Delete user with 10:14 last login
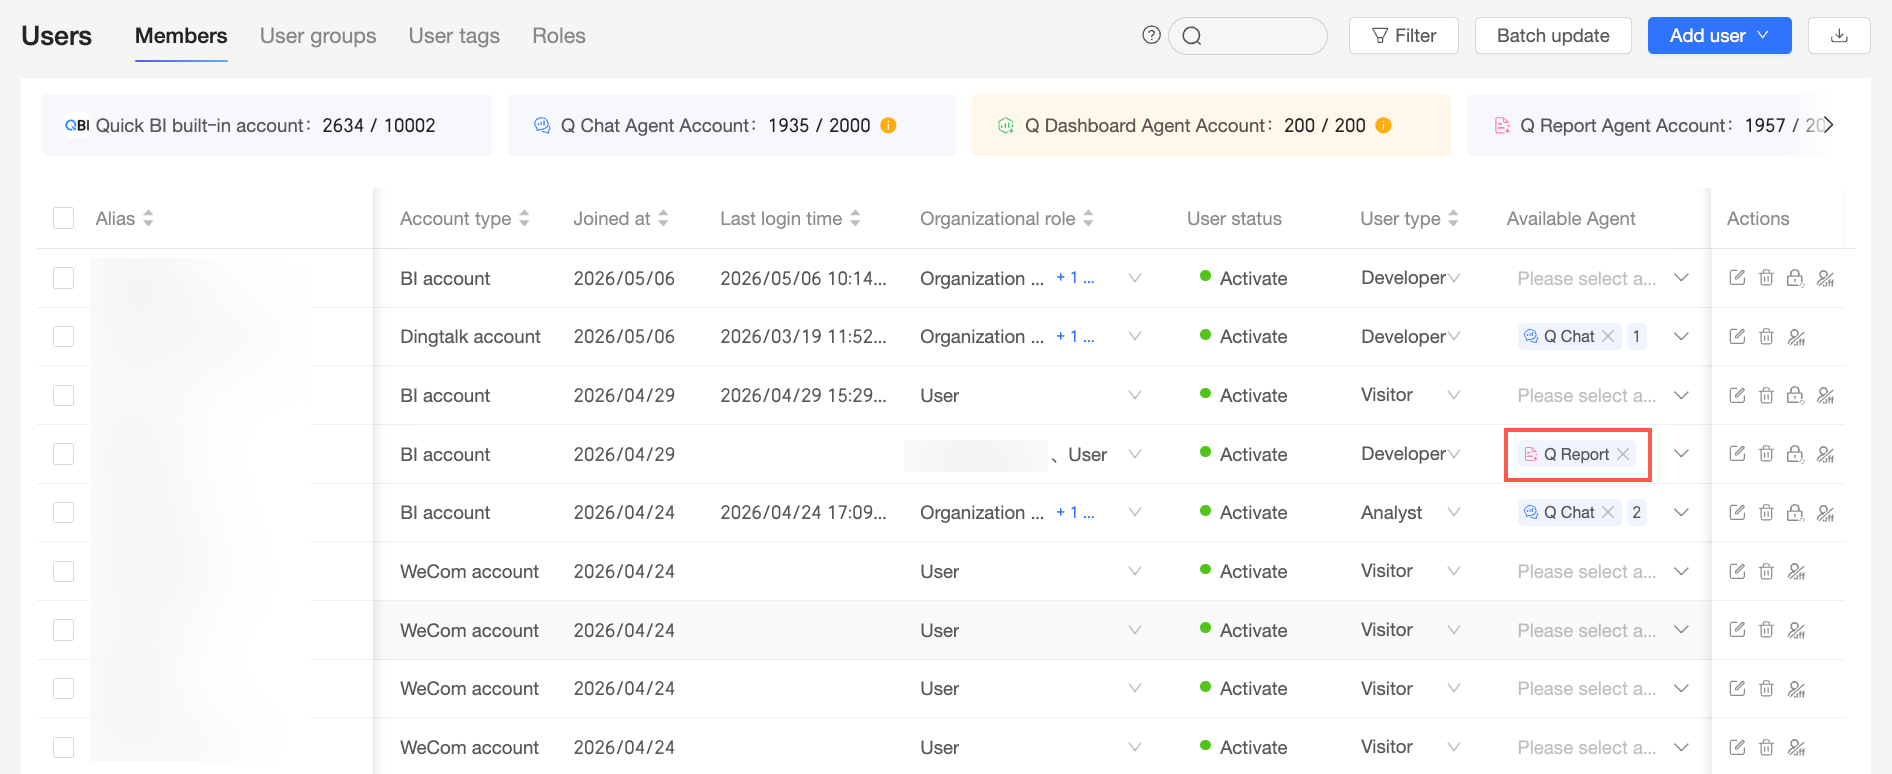Screen dimensions: 1892x774 [x=1766, y=278]
